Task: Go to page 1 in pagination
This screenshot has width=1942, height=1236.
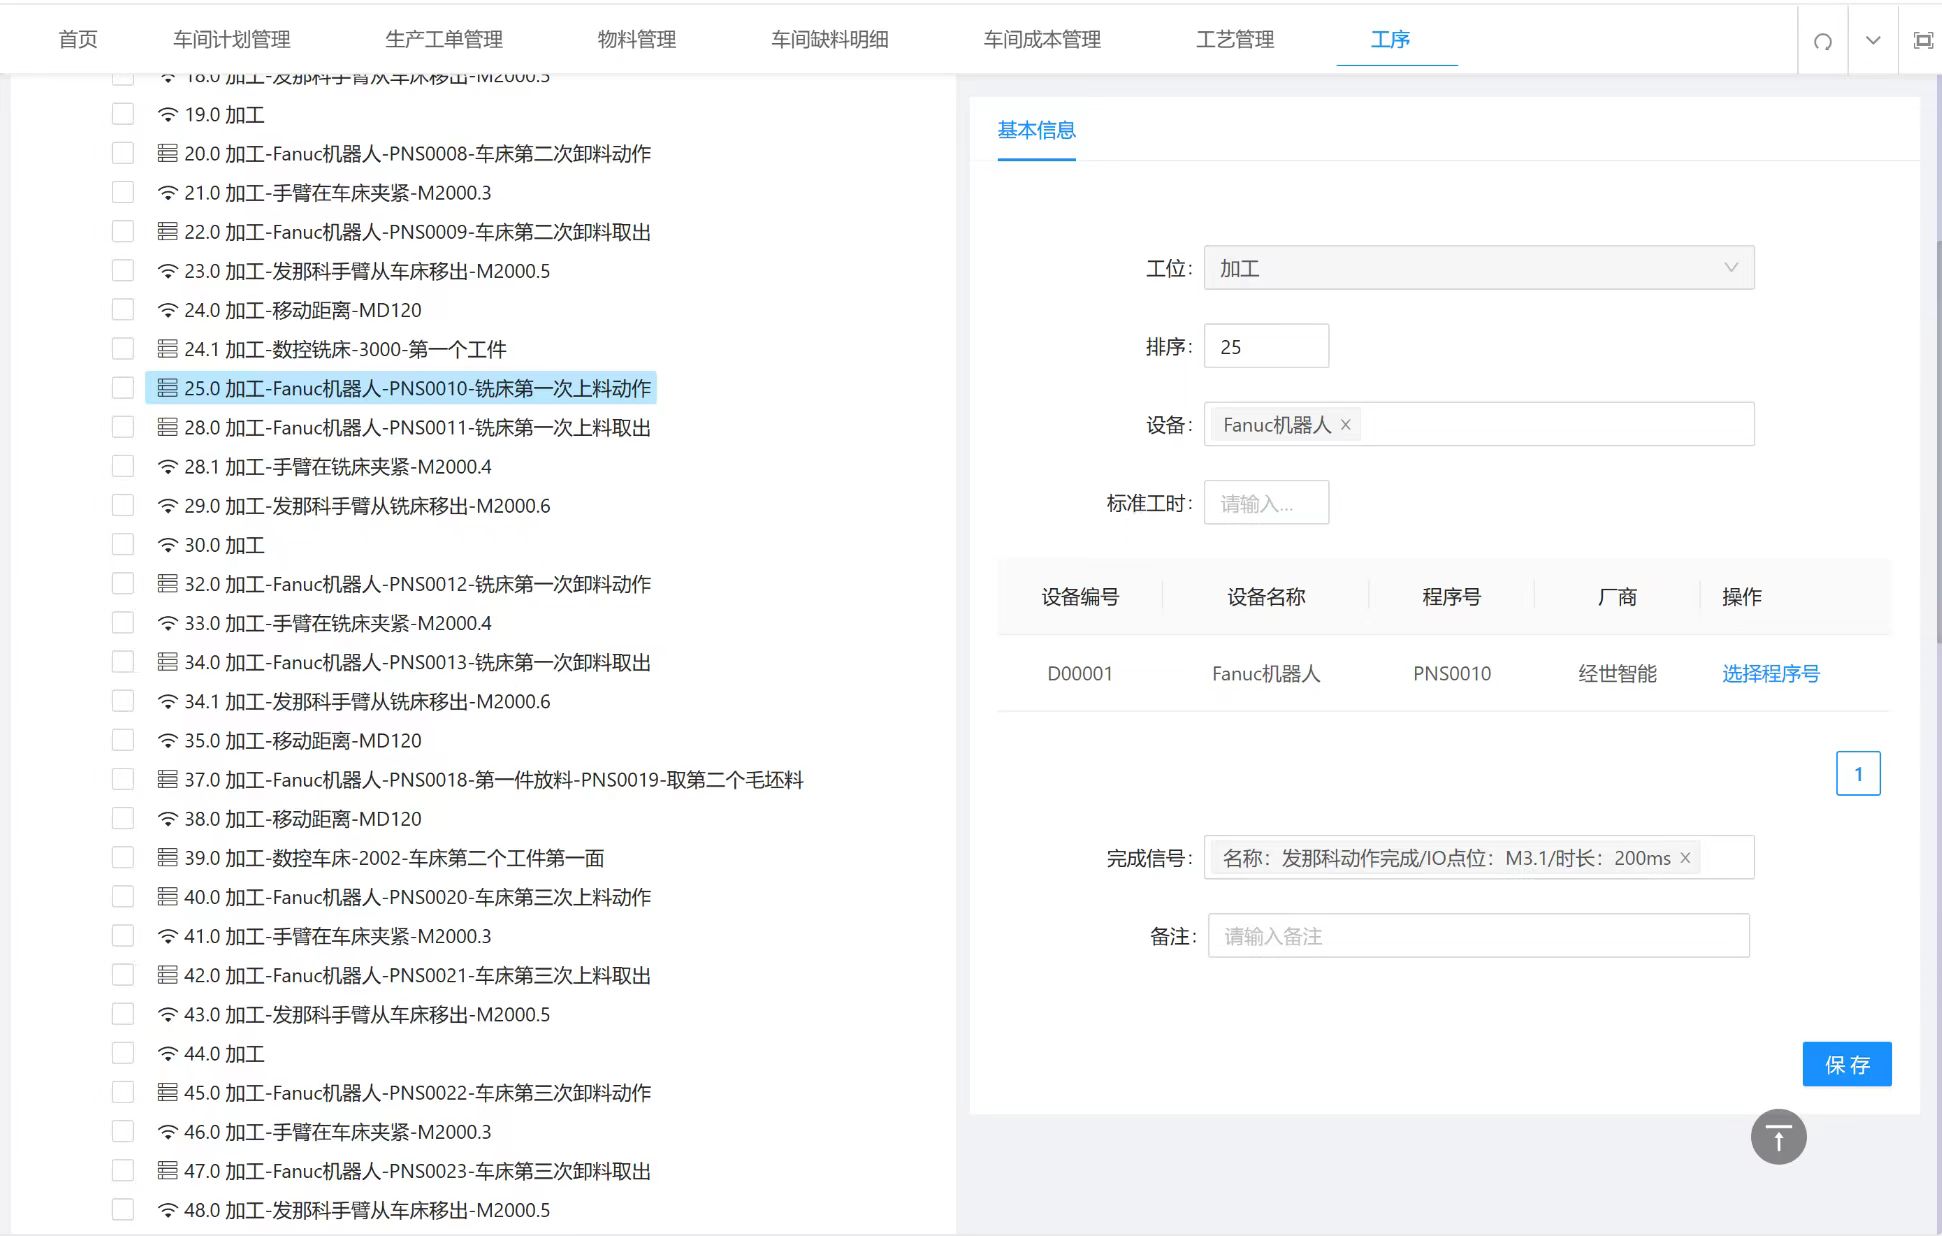Action: pyautogui.click(x=1858, y=773)
